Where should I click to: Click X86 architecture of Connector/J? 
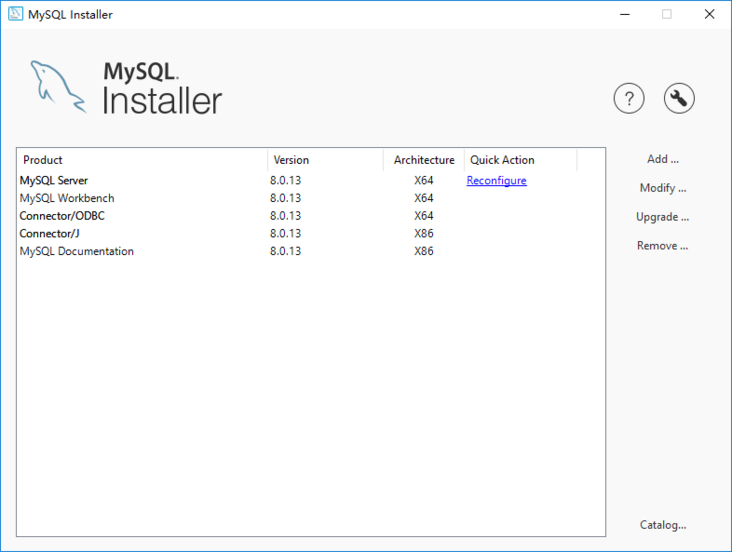tap(423, 234)
